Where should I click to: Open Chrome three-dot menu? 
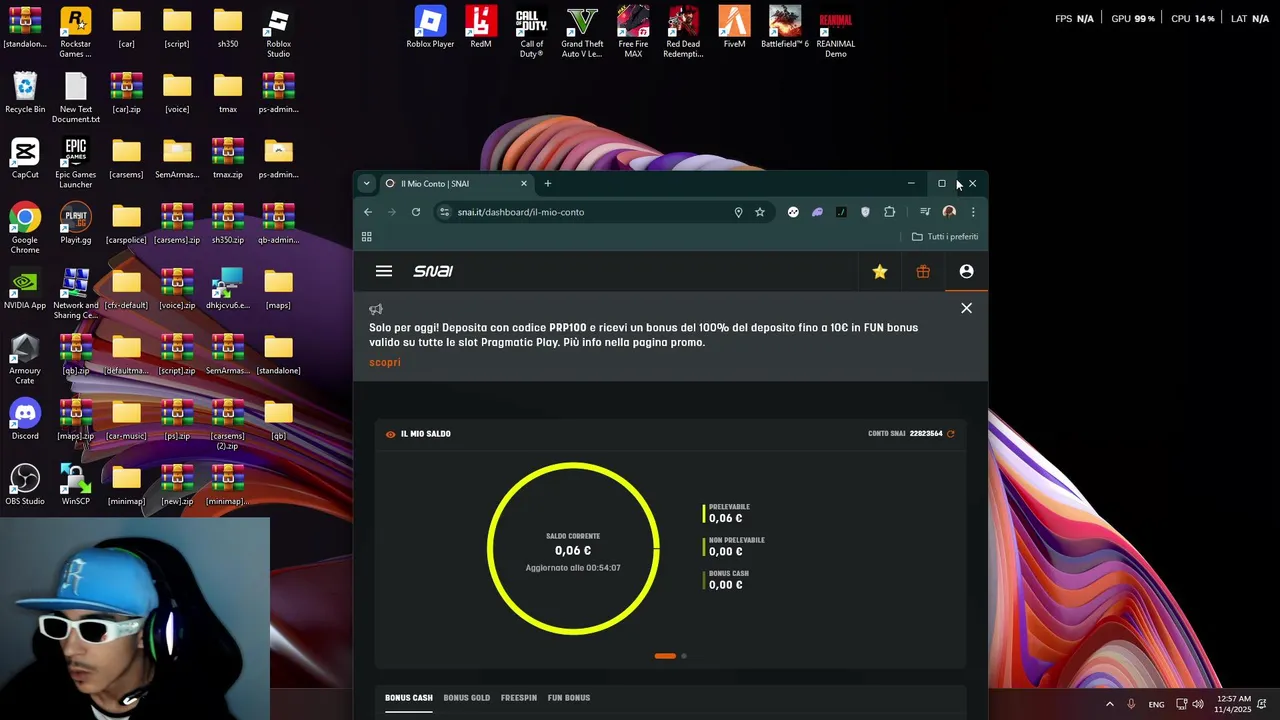pyautogui.click(x=973, y=212)
